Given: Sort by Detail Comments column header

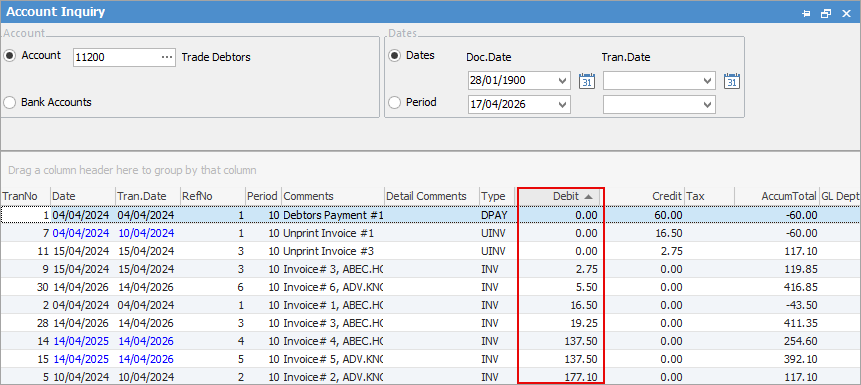Looking at the screenshot, I should point(431,196).
